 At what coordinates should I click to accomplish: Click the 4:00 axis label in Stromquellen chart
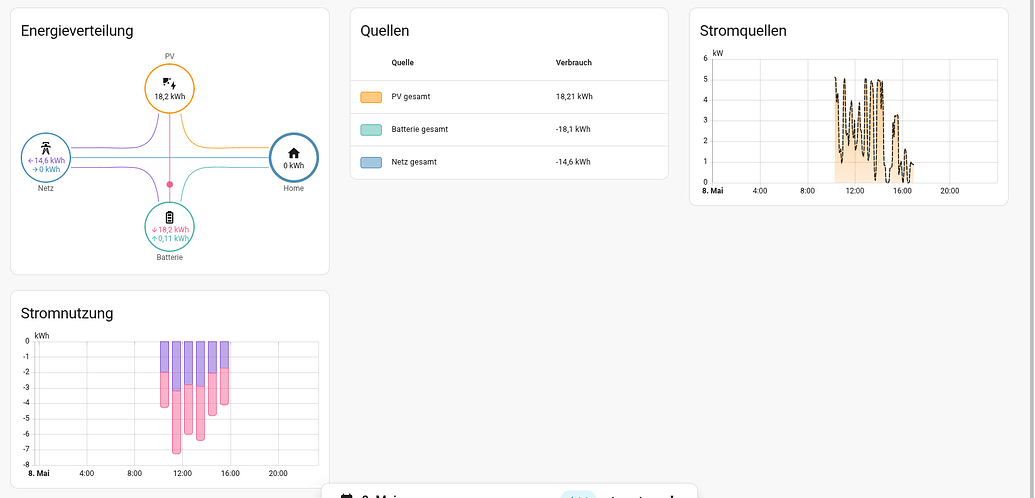coord(760,191)
